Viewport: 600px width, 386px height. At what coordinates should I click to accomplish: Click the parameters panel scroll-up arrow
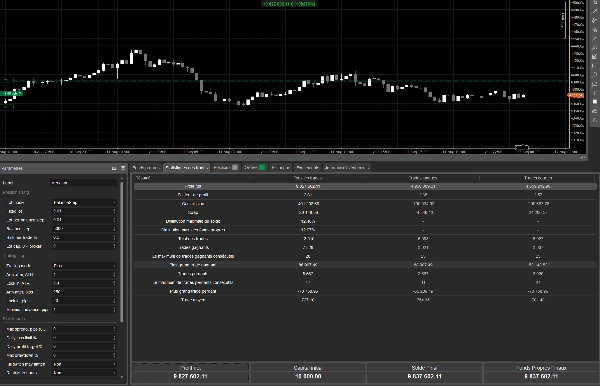pos(122,178)
